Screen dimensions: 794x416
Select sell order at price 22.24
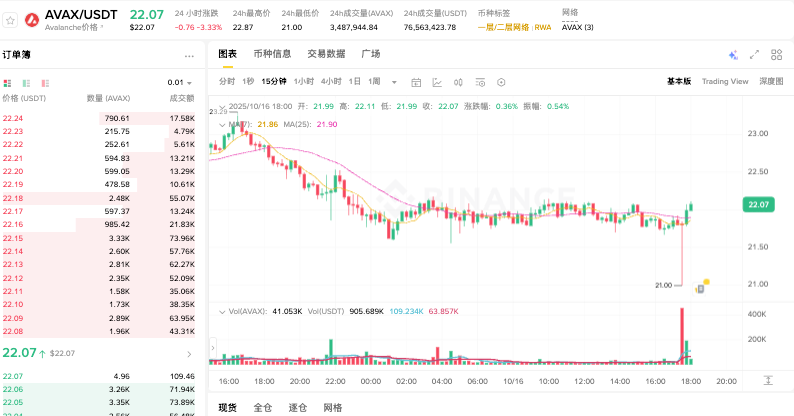(99, 118)
